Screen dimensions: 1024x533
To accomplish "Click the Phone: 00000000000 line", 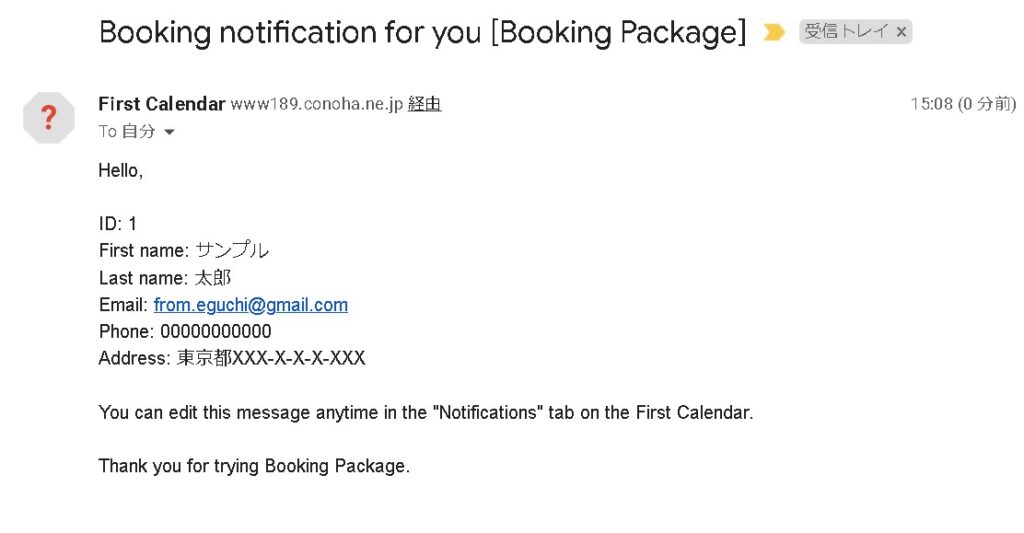I will (x=185, y=331).
